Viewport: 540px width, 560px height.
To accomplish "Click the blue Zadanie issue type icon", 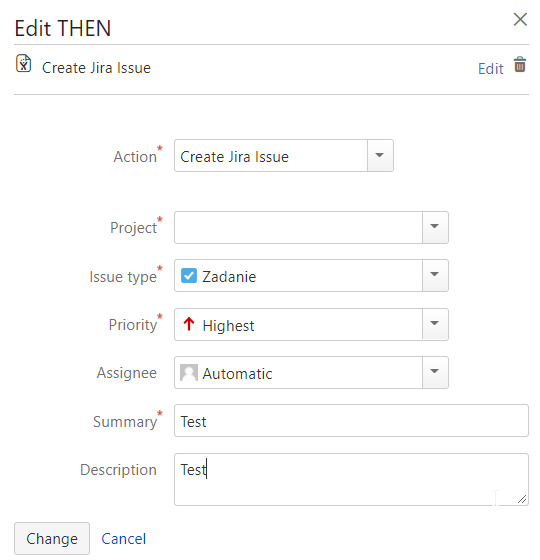I will point(189,276).
